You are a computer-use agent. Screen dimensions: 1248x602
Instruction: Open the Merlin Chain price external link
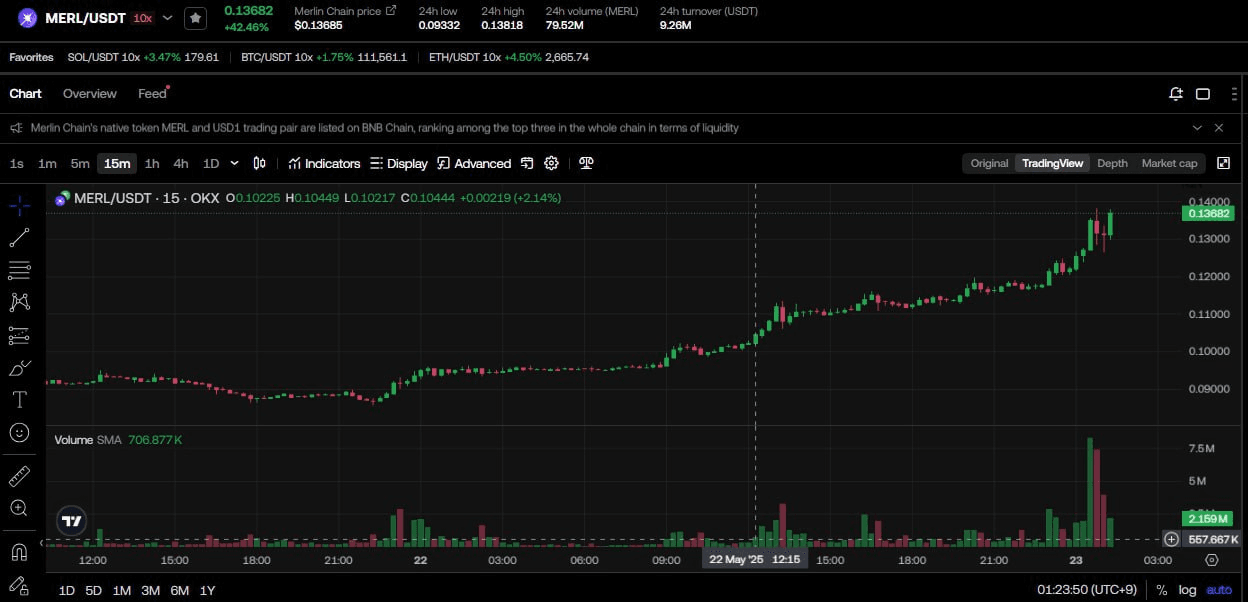(x=390, y=10)
